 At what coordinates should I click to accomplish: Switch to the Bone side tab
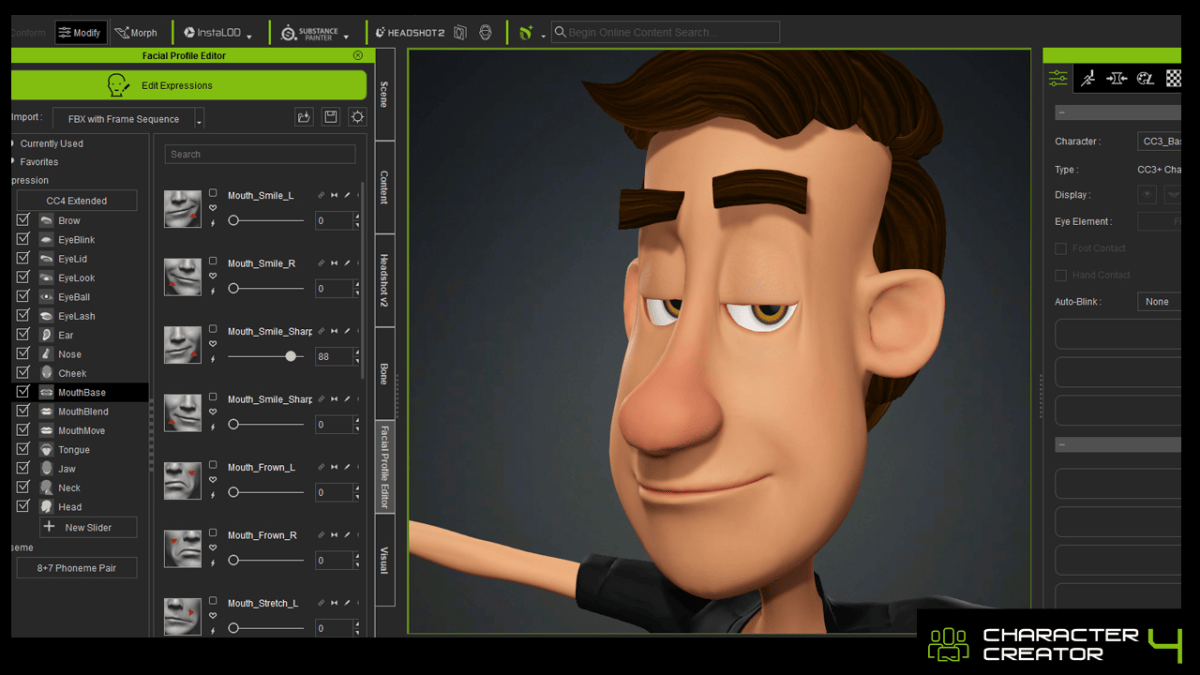384,373
